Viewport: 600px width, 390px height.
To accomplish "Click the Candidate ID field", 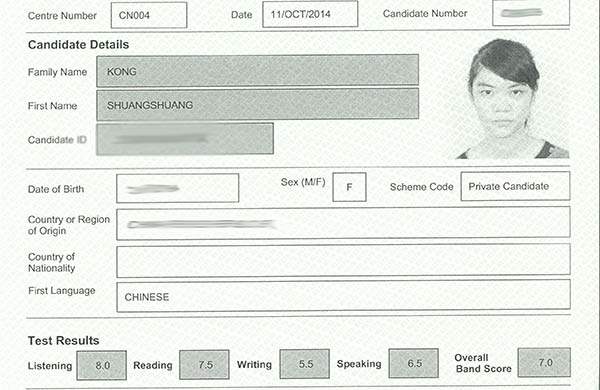I will (x=185, y=139).
